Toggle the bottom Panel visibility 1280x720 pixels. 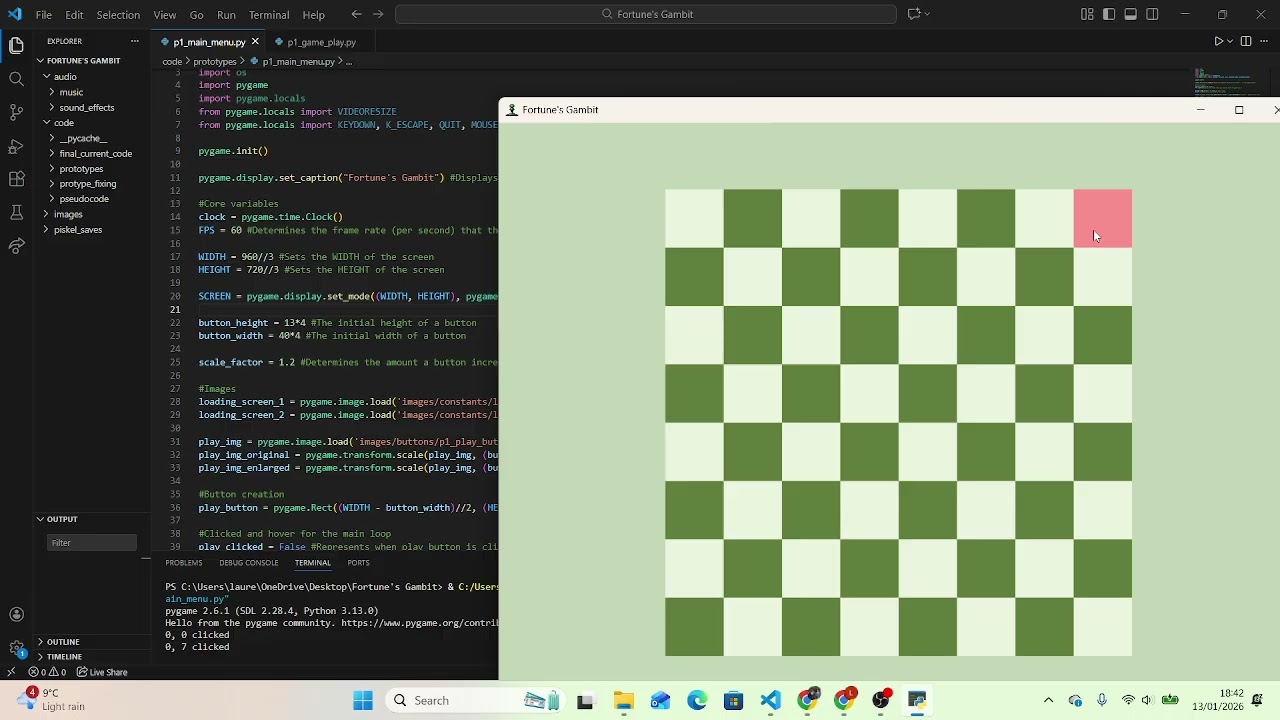(1130, 14)
